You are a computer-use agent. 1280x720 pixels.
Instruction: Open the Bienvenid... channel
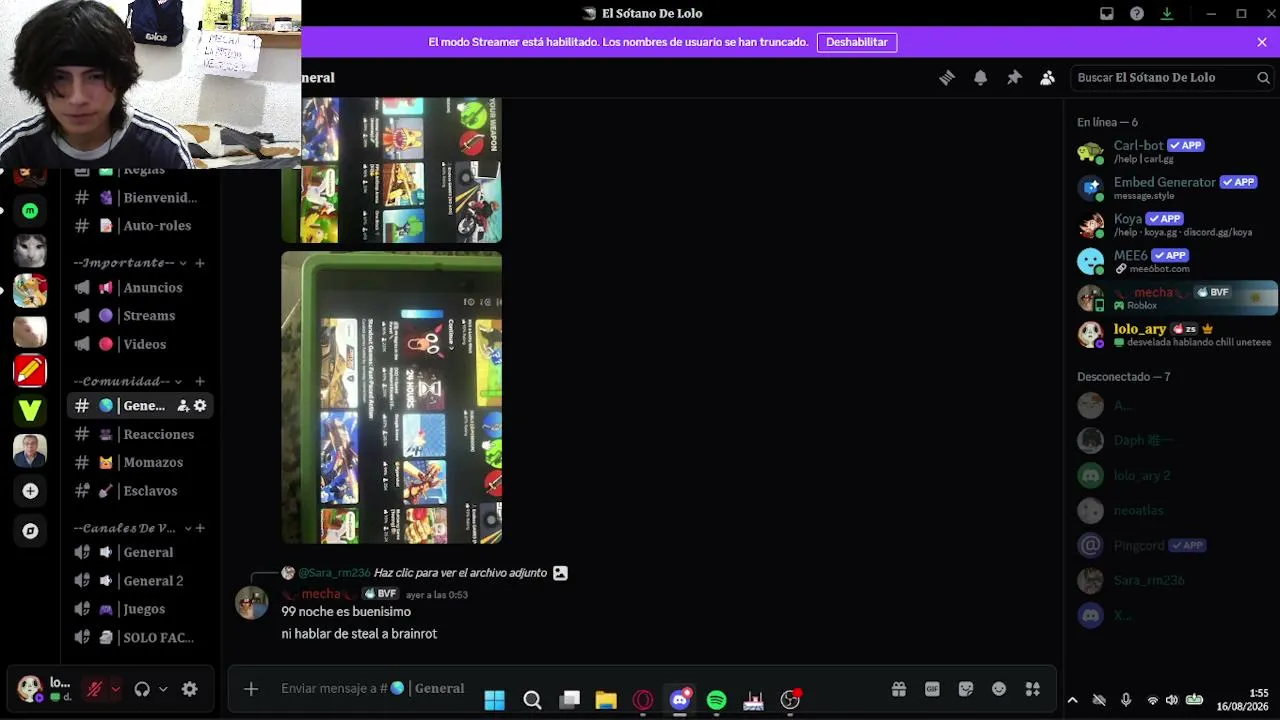140,198
